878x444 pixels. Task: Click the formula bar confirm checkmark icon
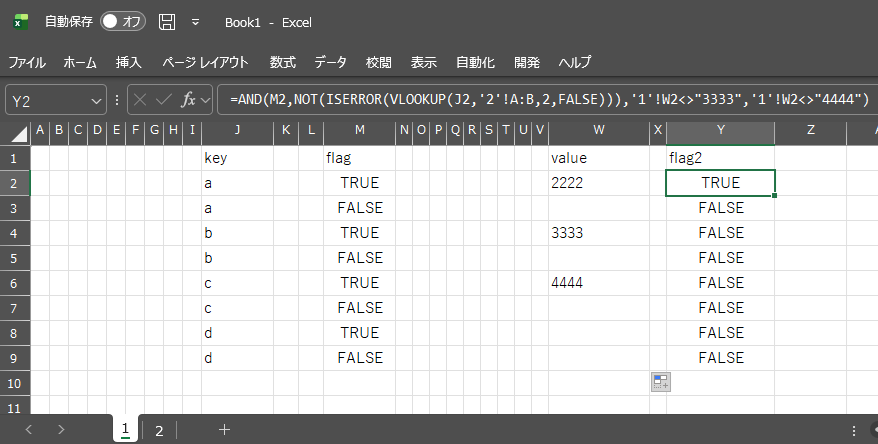[164, 100]
